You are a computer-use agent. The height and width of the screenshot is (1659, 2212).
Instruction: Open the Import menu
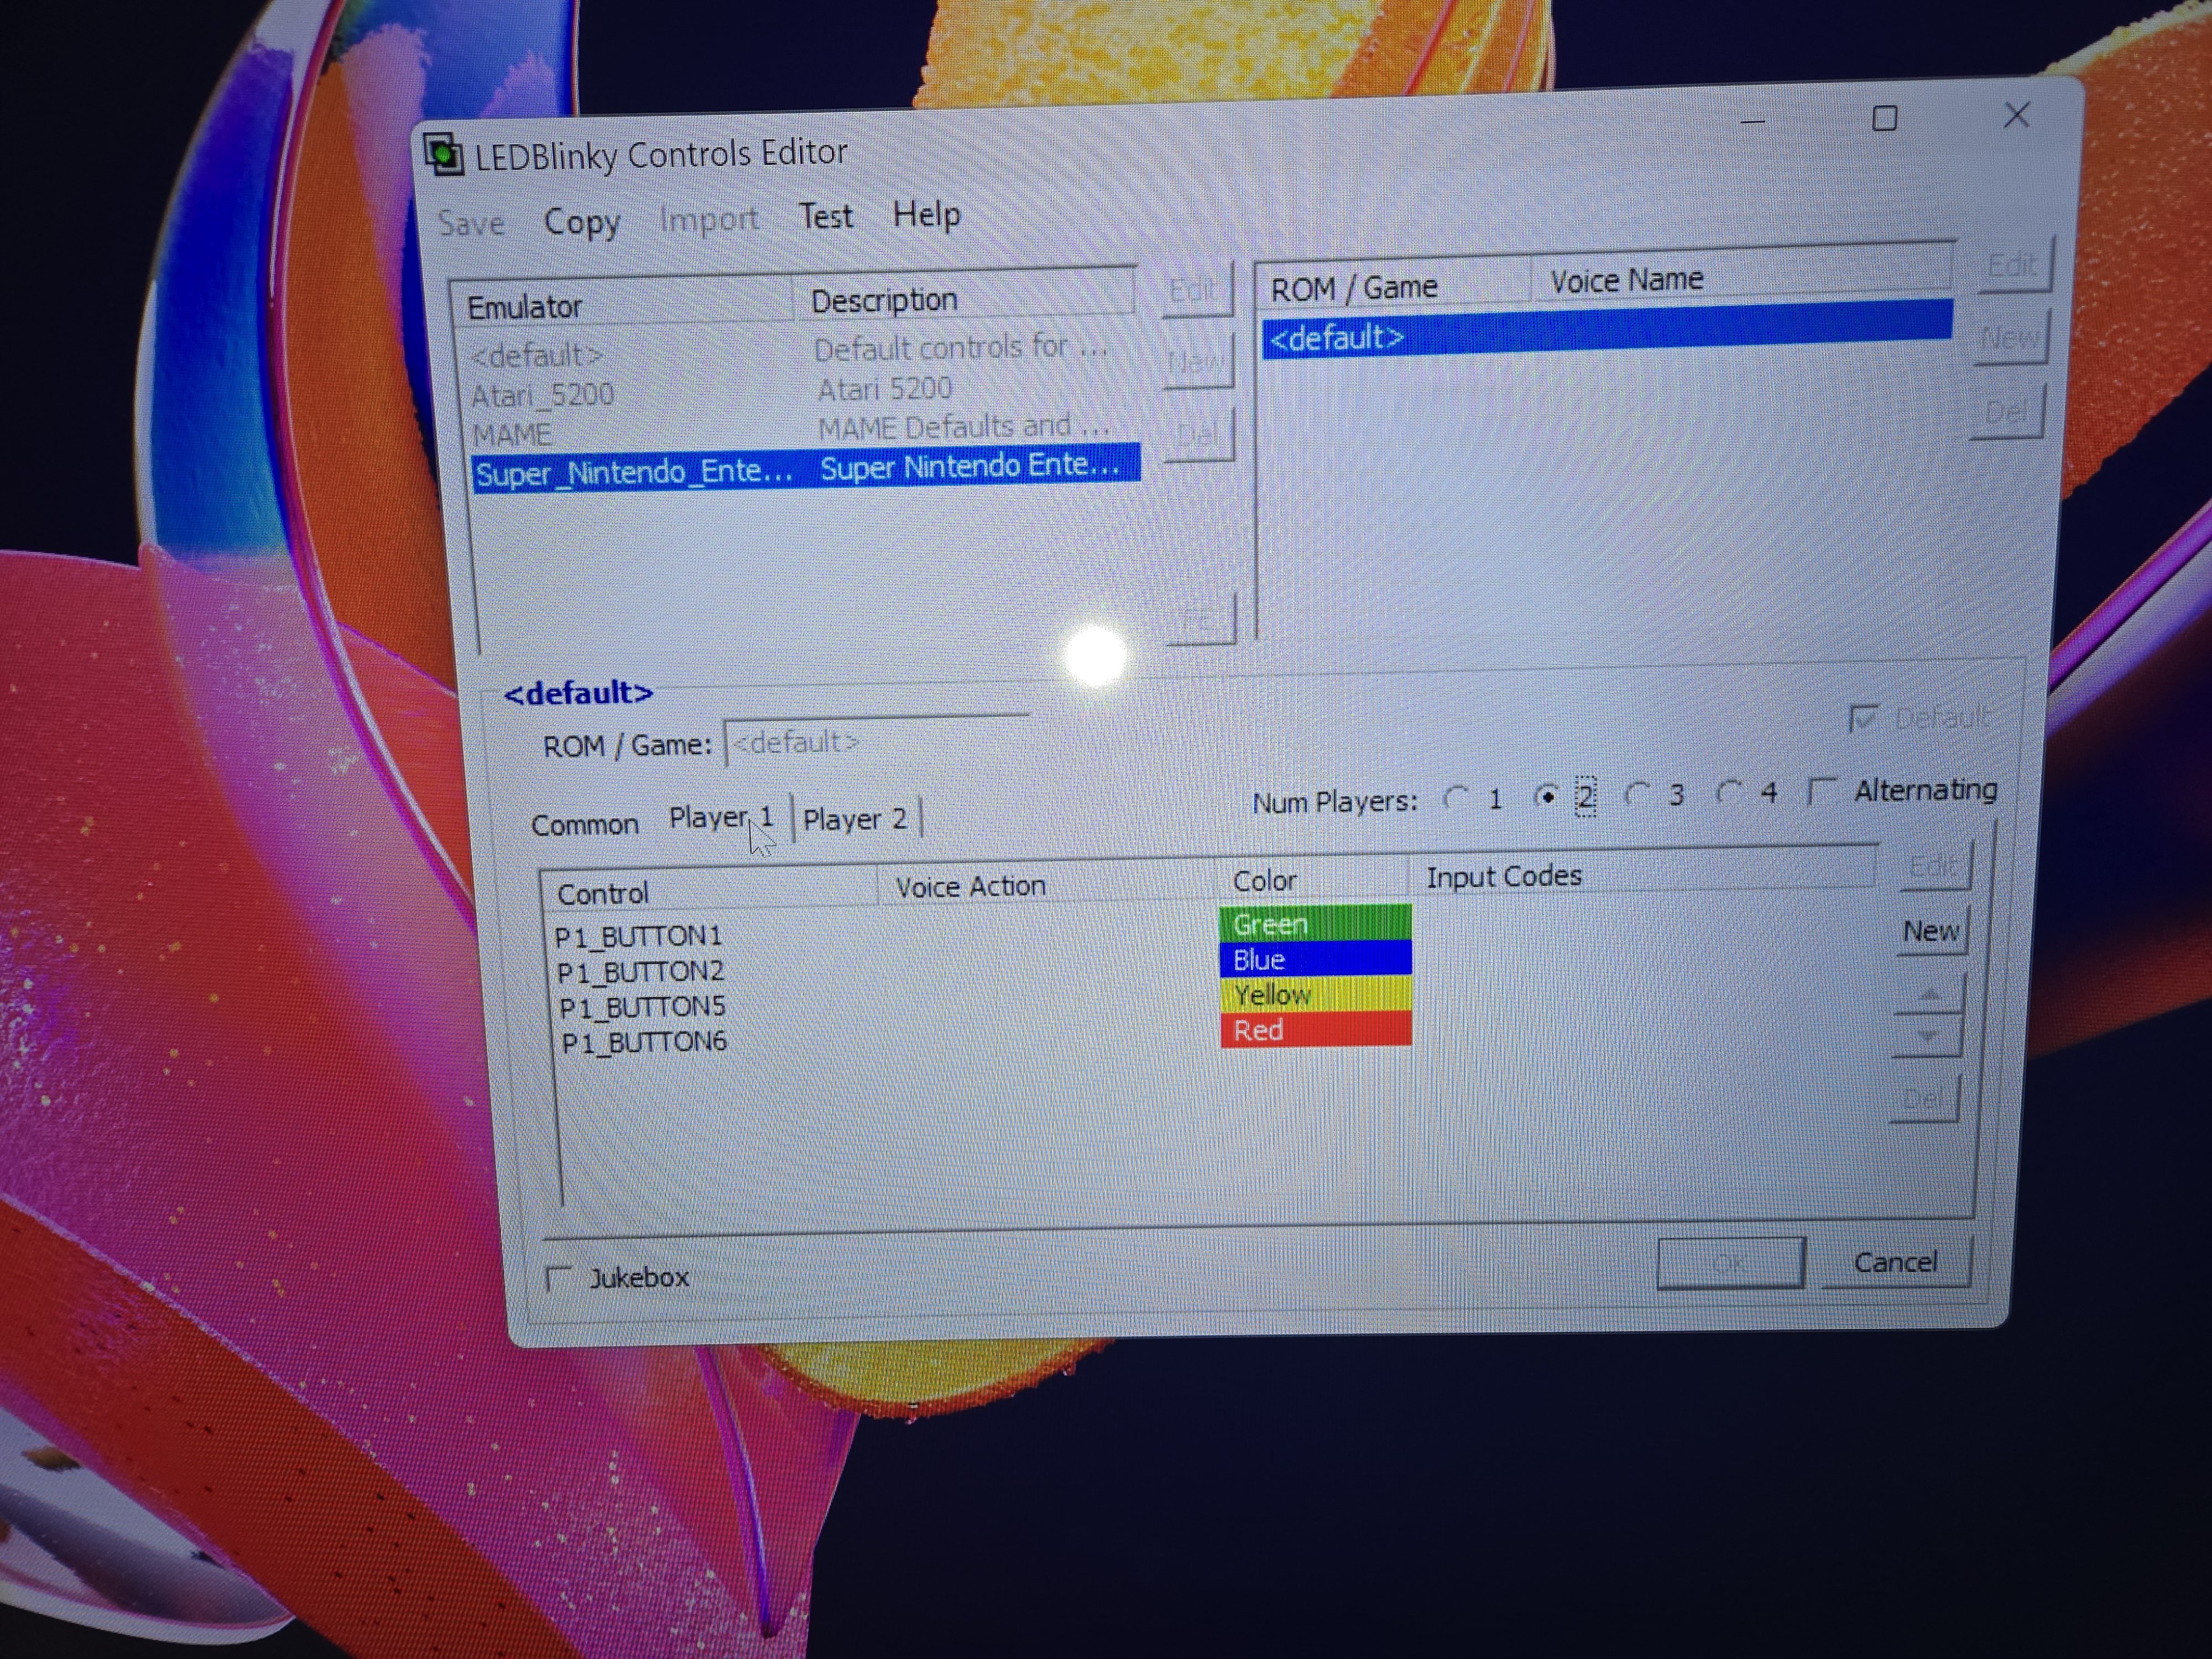point(709,219)
